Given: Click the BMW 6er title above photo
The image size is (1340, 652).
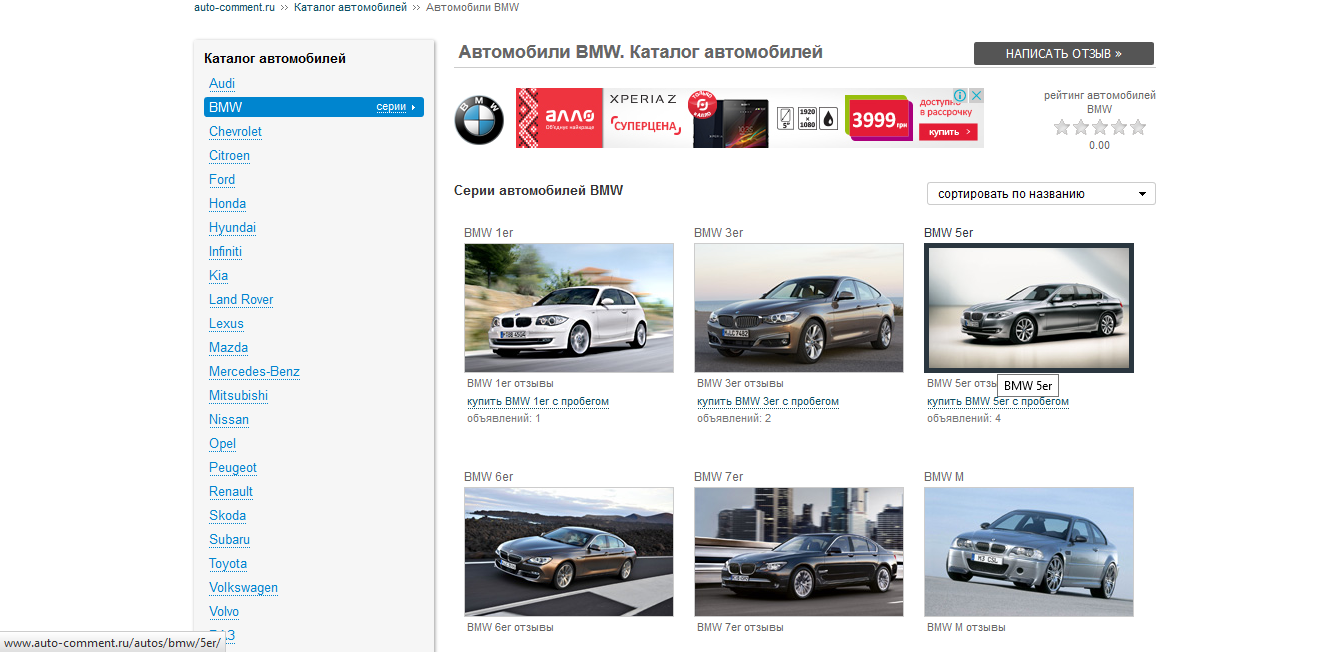Looking at the screenshot, I should click(488, 477).
